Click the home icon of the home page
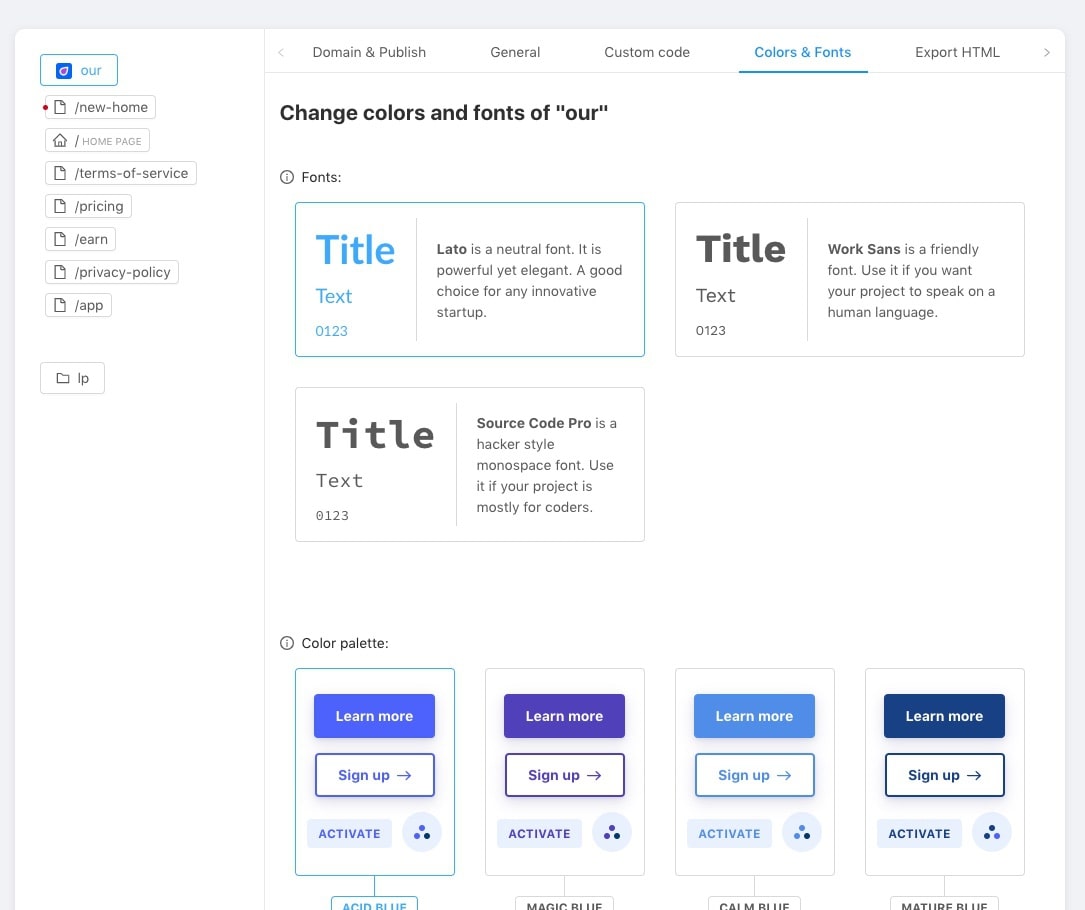This screenshot has height=910, width=1085. 60,141
